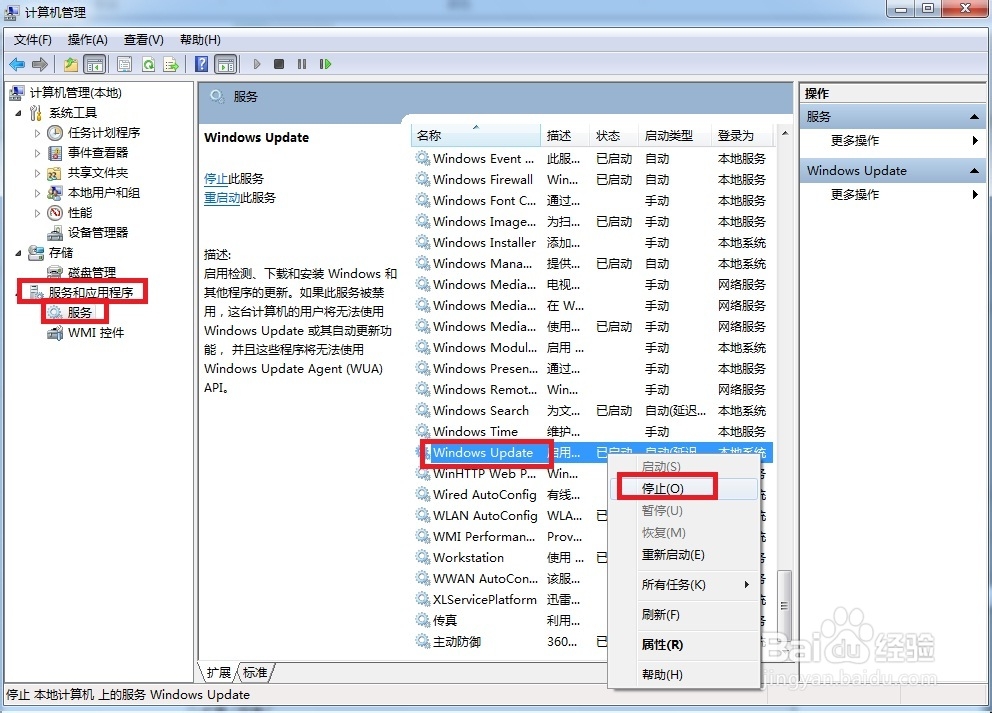Sort by 描述 column header

click(565, 135)
